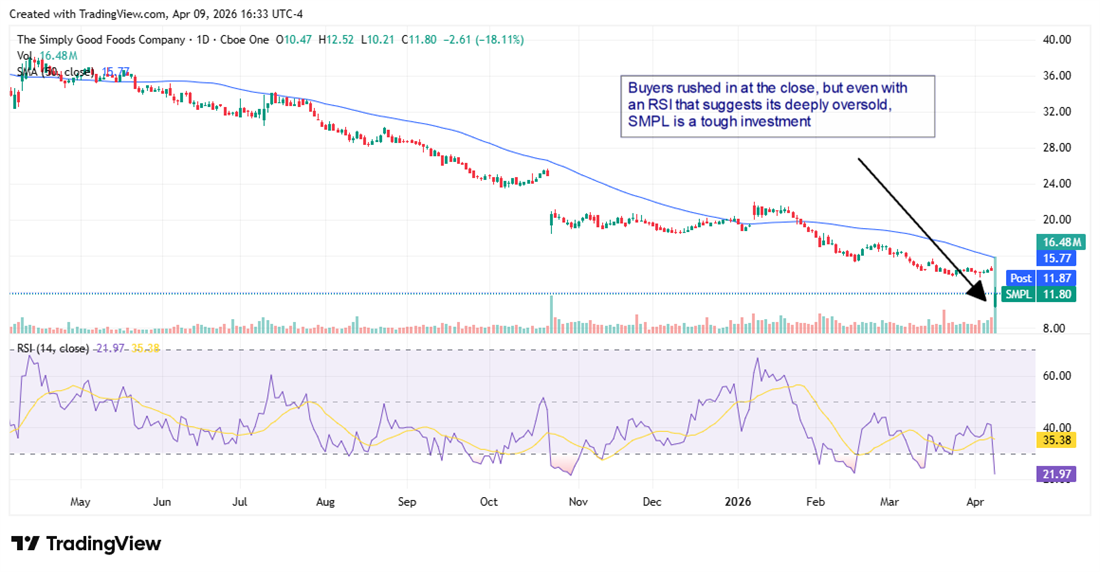Click the black annotation arrow
The width and height of the screenshot is (1100, 572).
pos(922,227)
